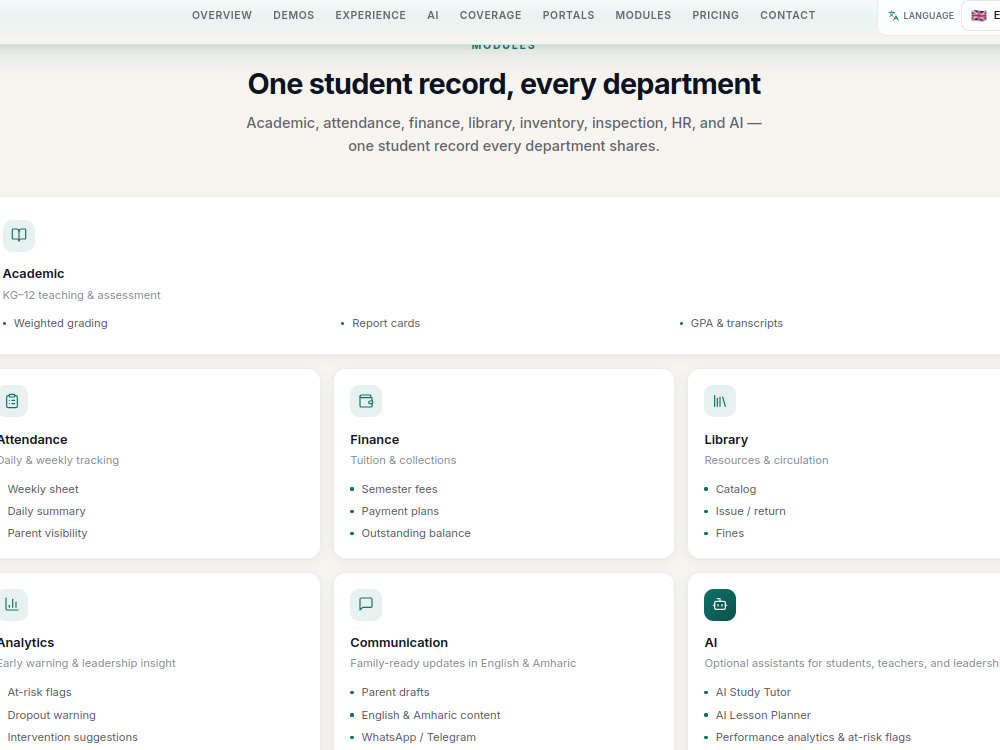The image size is (1000, 750).
Task: Open the Overview nav item
Action: click(x=222, y=15)
